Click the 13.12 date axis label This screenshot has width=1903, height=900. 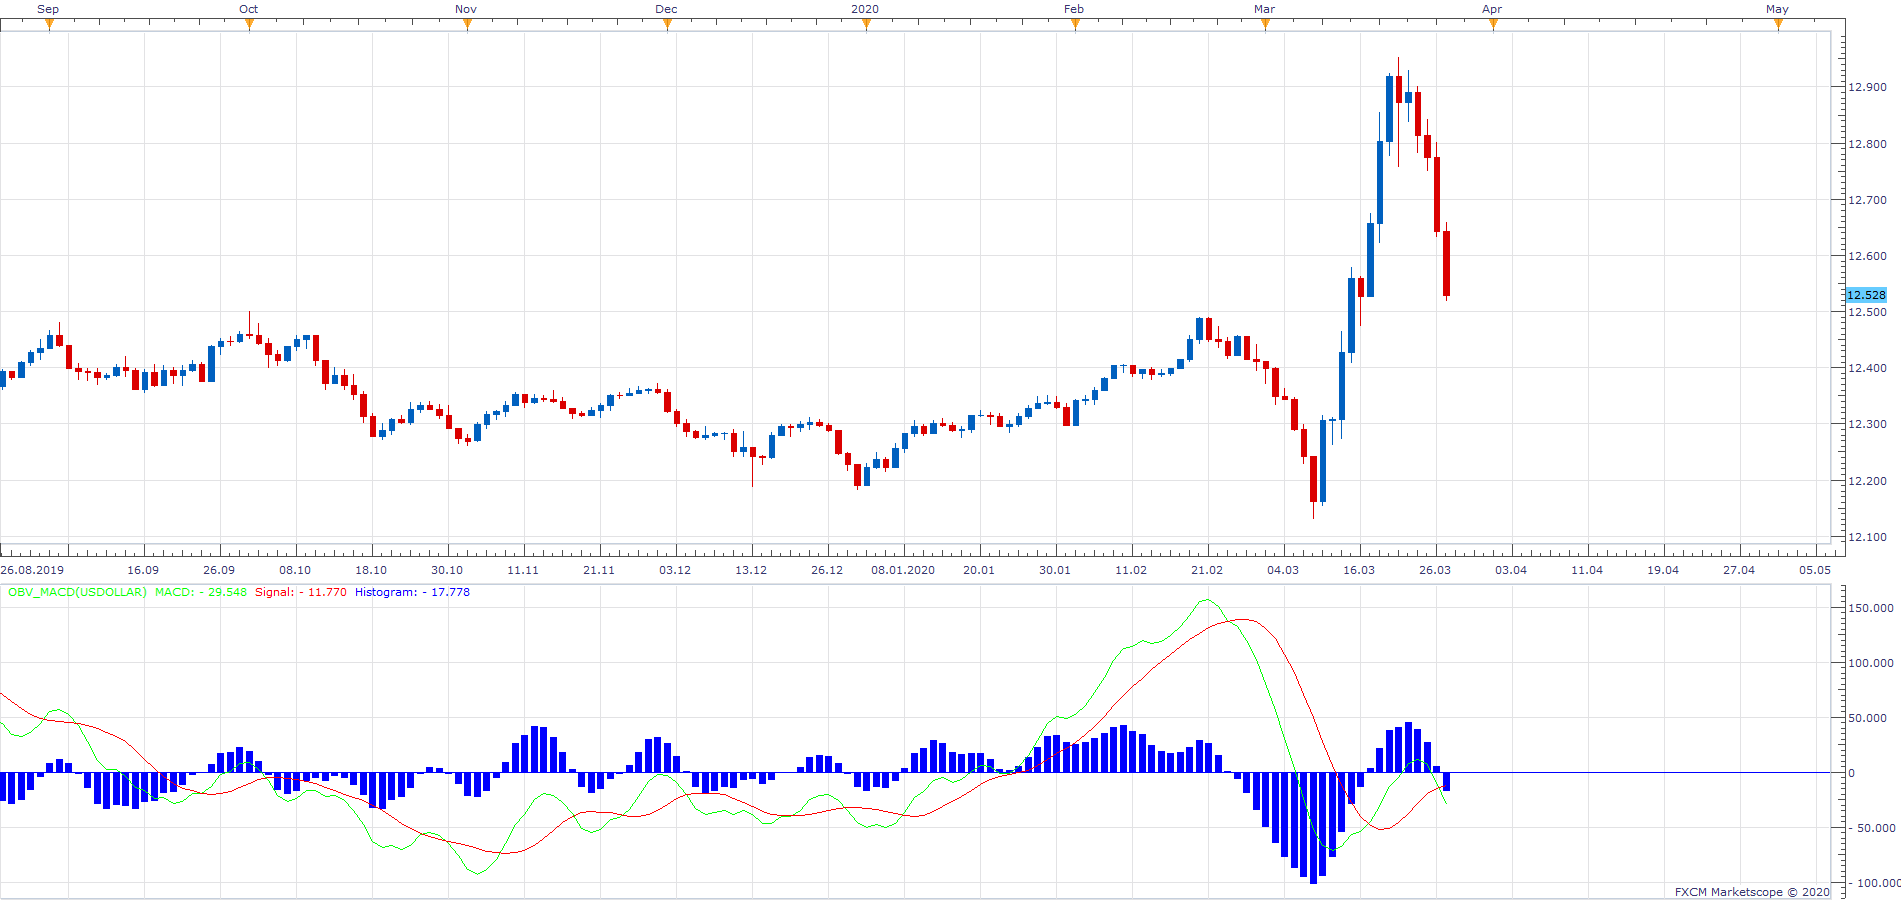[751, 570]
